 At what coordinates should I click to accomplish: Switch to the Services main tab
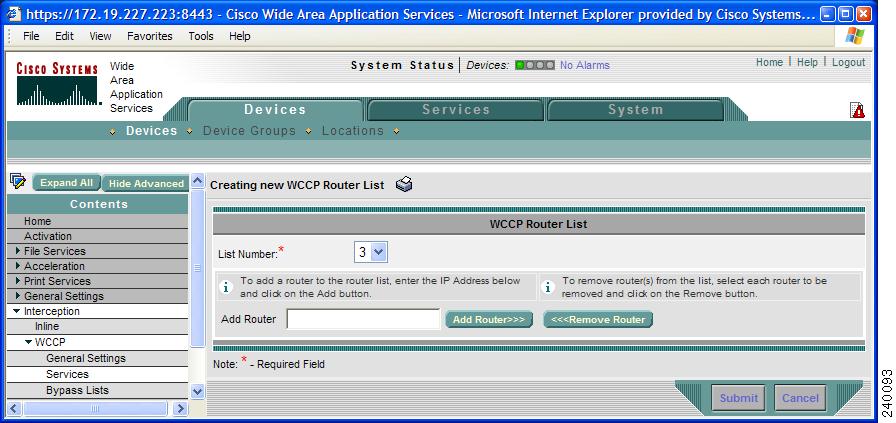(455, 110)
